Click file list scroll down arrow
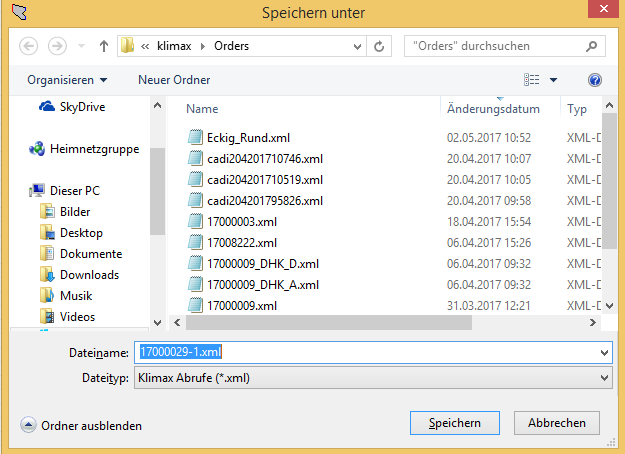Screen dimensions: 625x454 [x=609, y=306]
